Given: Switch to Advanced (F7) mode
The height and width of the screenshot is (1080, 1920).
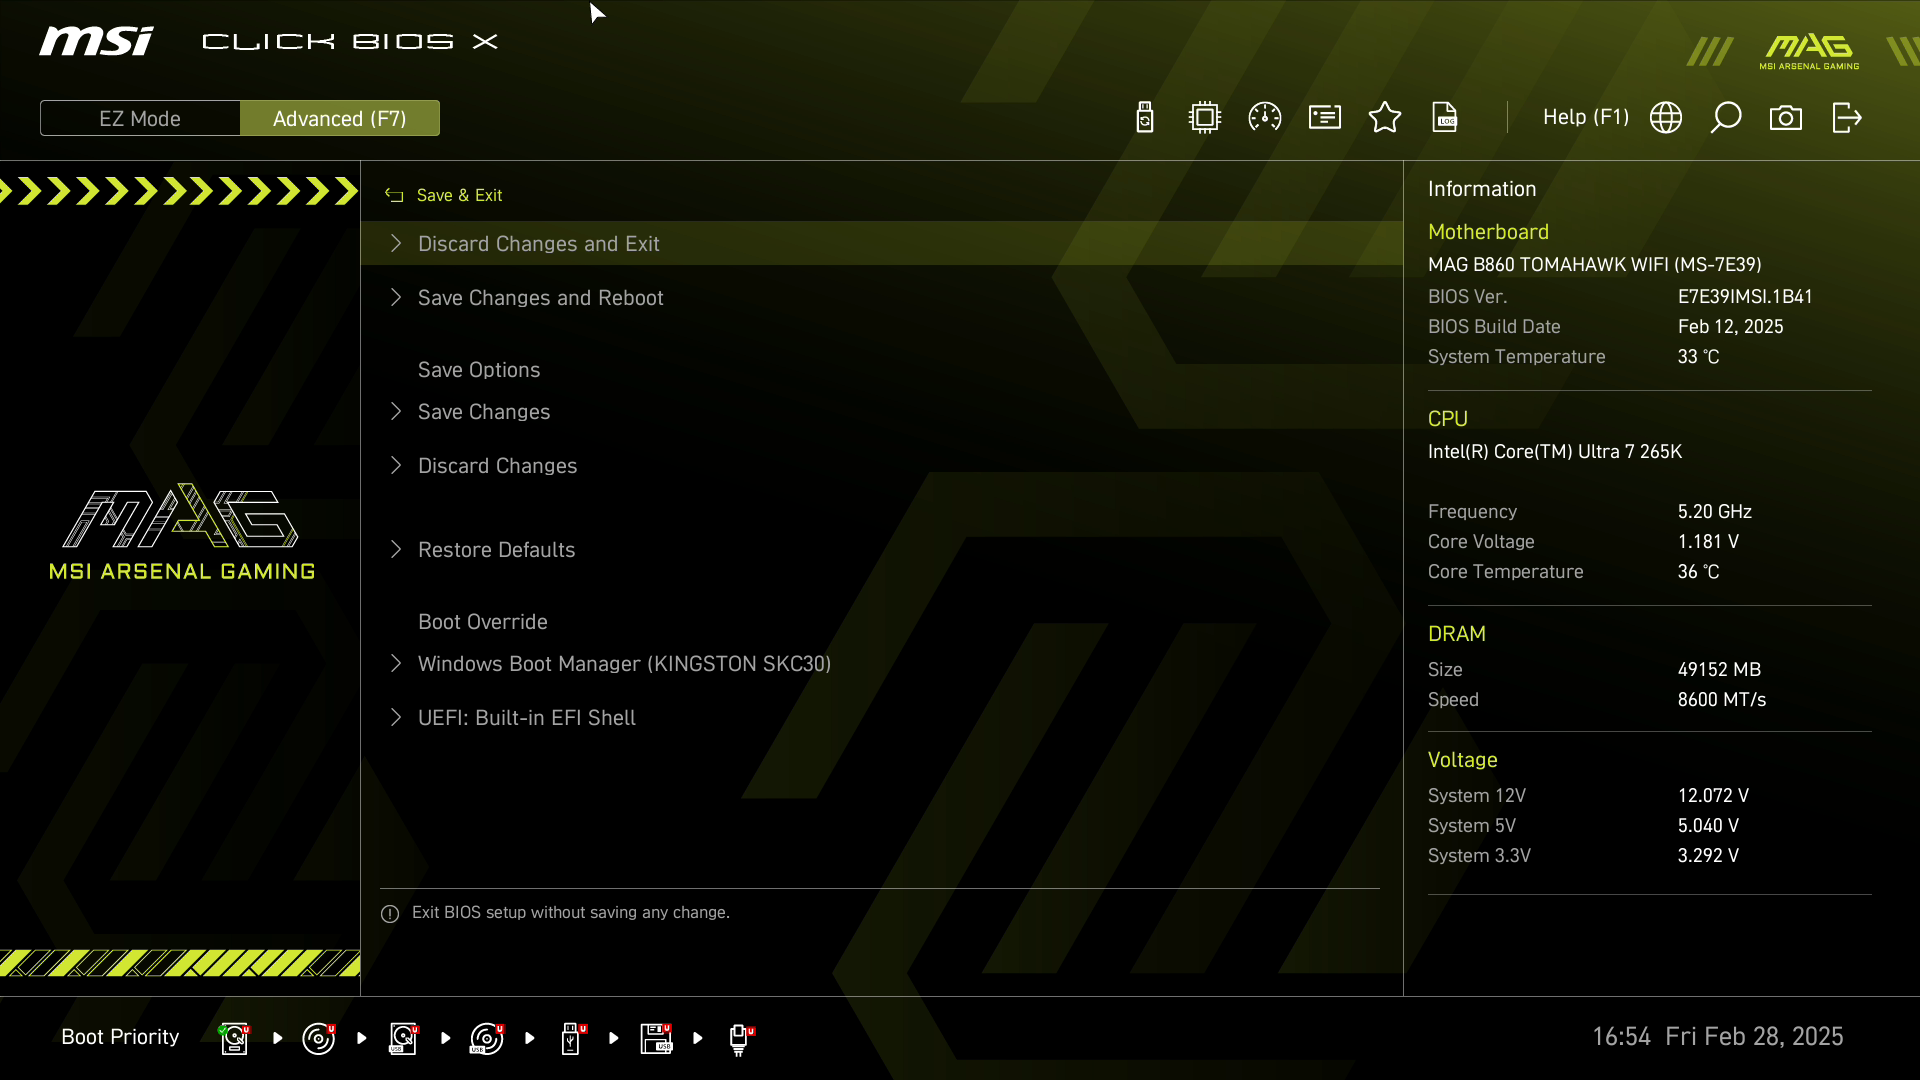Looking at the screenshot, I should tap(339, 118).
